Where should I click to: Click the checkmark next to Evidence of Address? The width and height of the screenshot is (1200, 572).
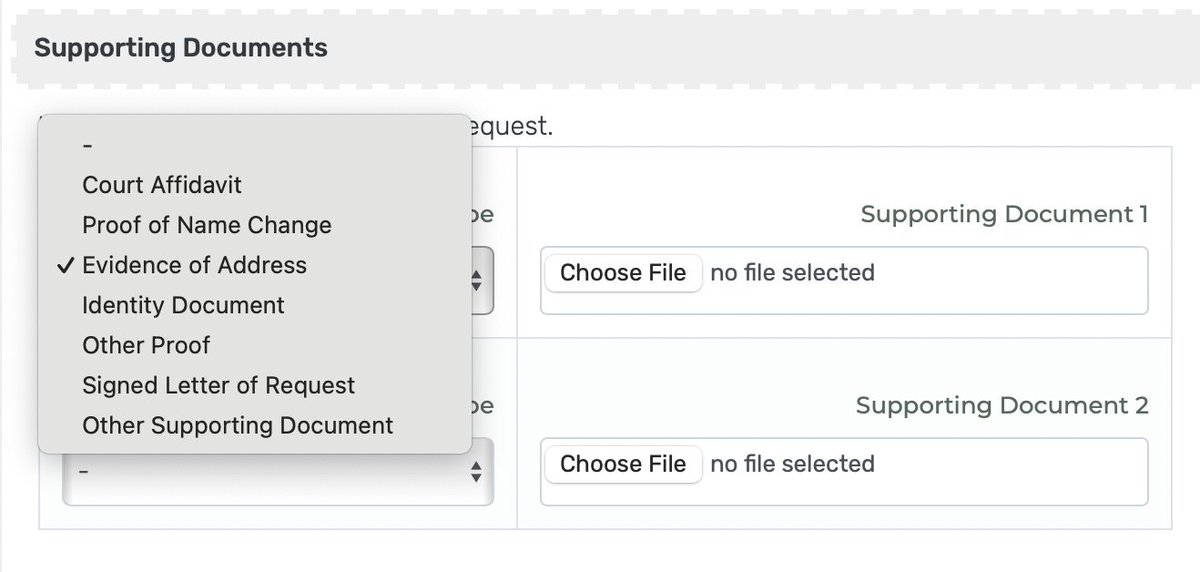(x=65, y=265)
